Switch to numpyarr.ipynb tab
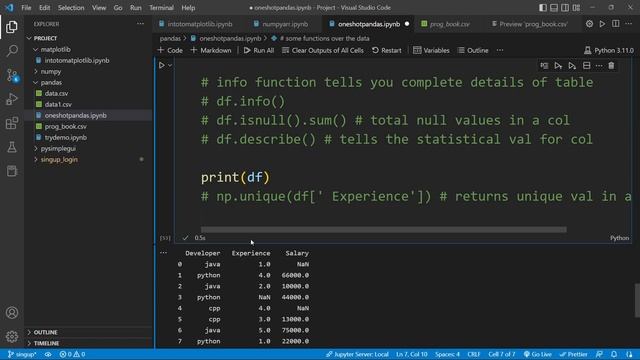This screenshot has width=640, height=360. click(285, 24)
